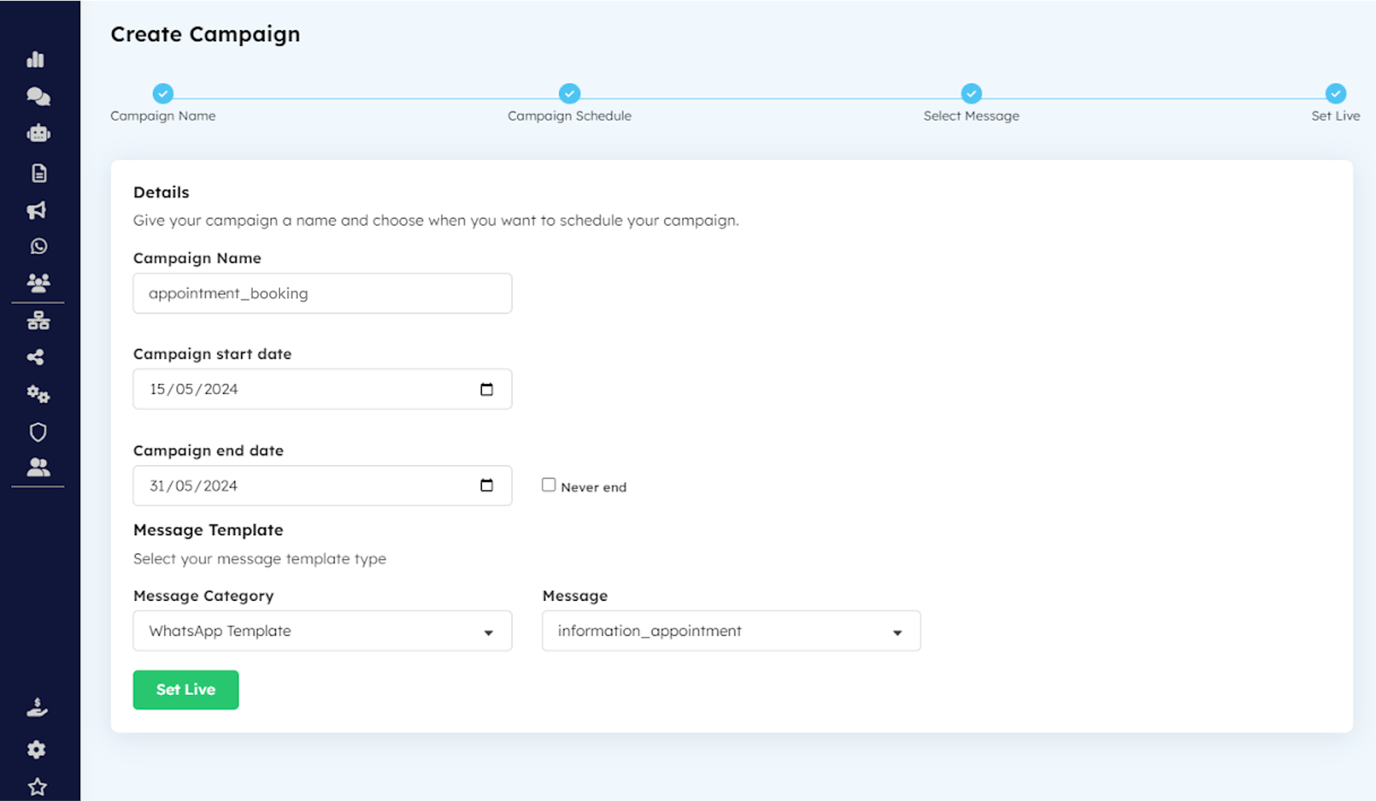Select the star icon in sidebar
The height and width of the screenshot is (801, 1376).
37,785
